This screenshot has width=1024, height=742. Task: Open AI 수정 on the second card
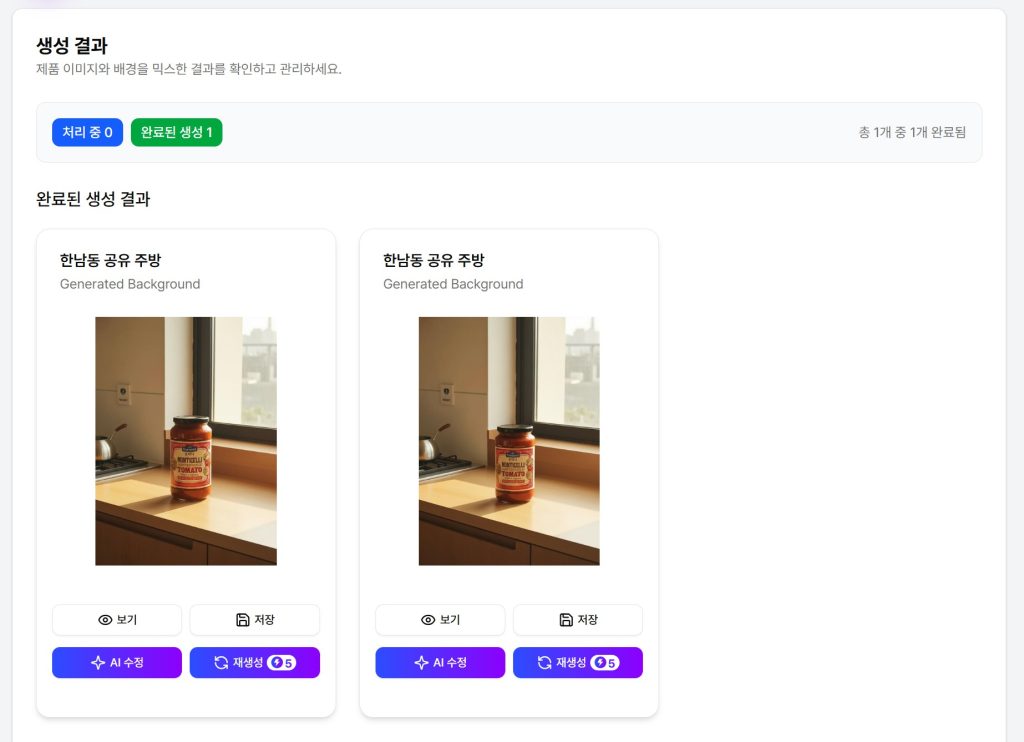pos(440,663)
